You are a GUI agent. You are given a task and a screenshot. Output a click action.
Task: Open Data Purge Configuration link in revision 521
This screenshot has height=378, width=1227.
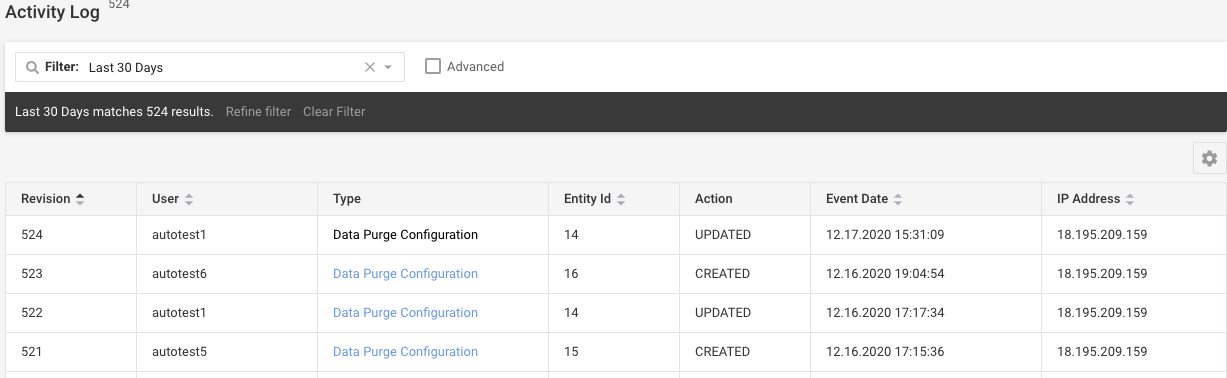click(405, 352)
